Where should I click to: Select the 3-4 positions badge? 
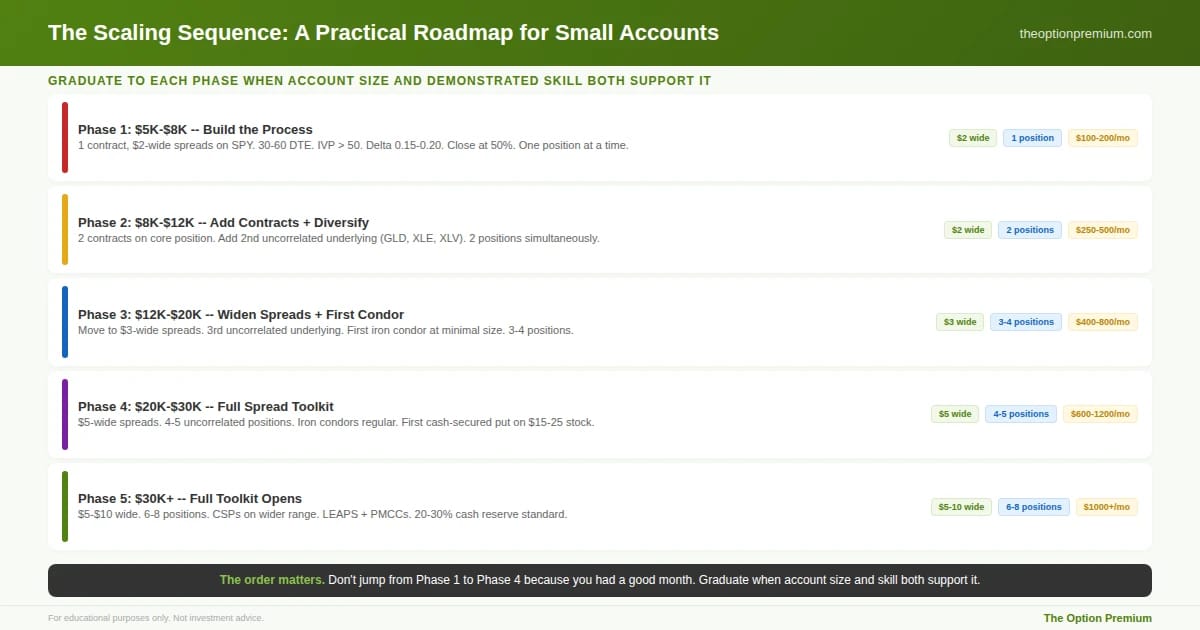[x=1026, y=322]
